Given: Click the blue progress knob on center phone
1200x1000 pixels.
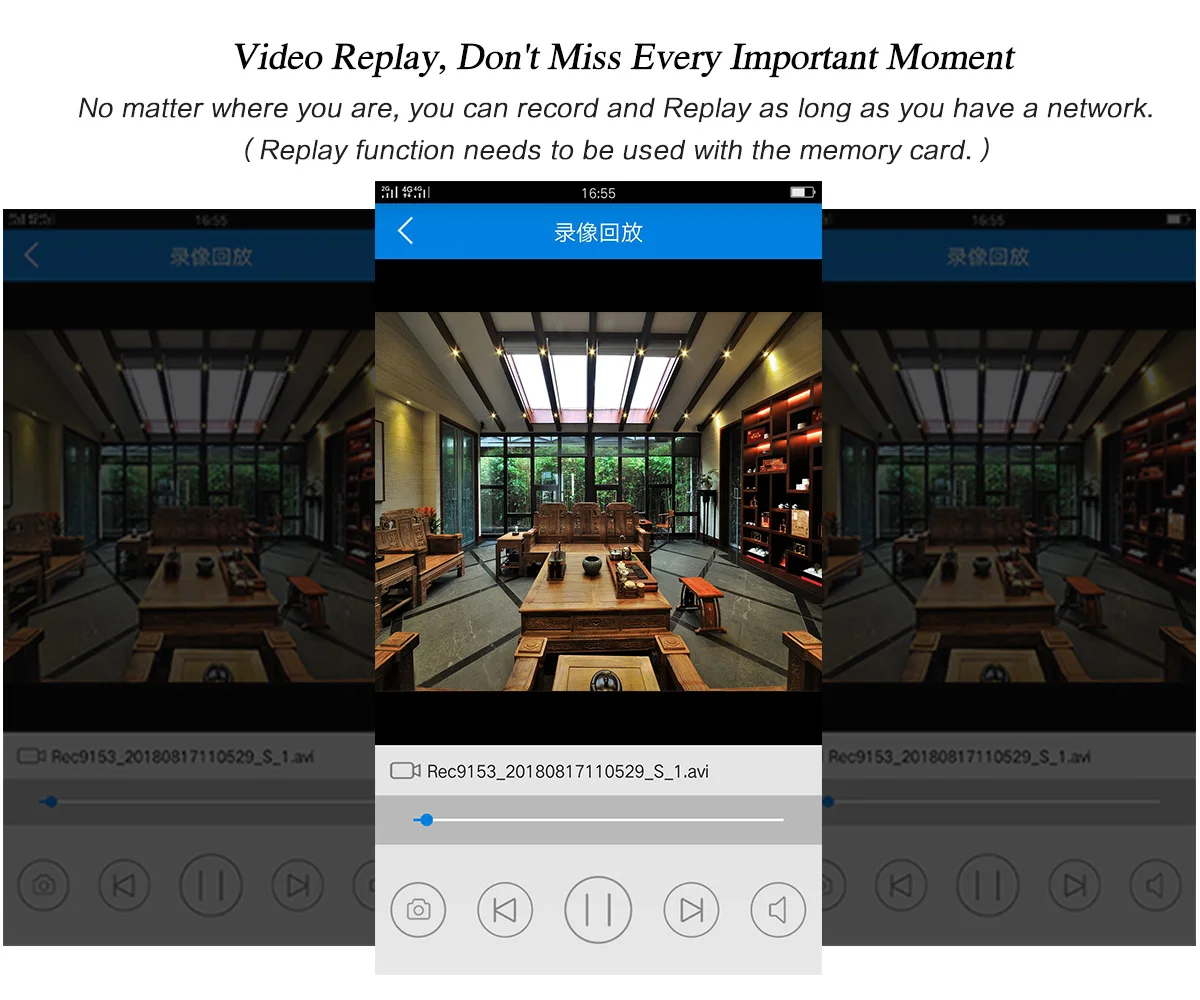Looking at the screenshot, I should pyautogui.click(x=426, y=820).
